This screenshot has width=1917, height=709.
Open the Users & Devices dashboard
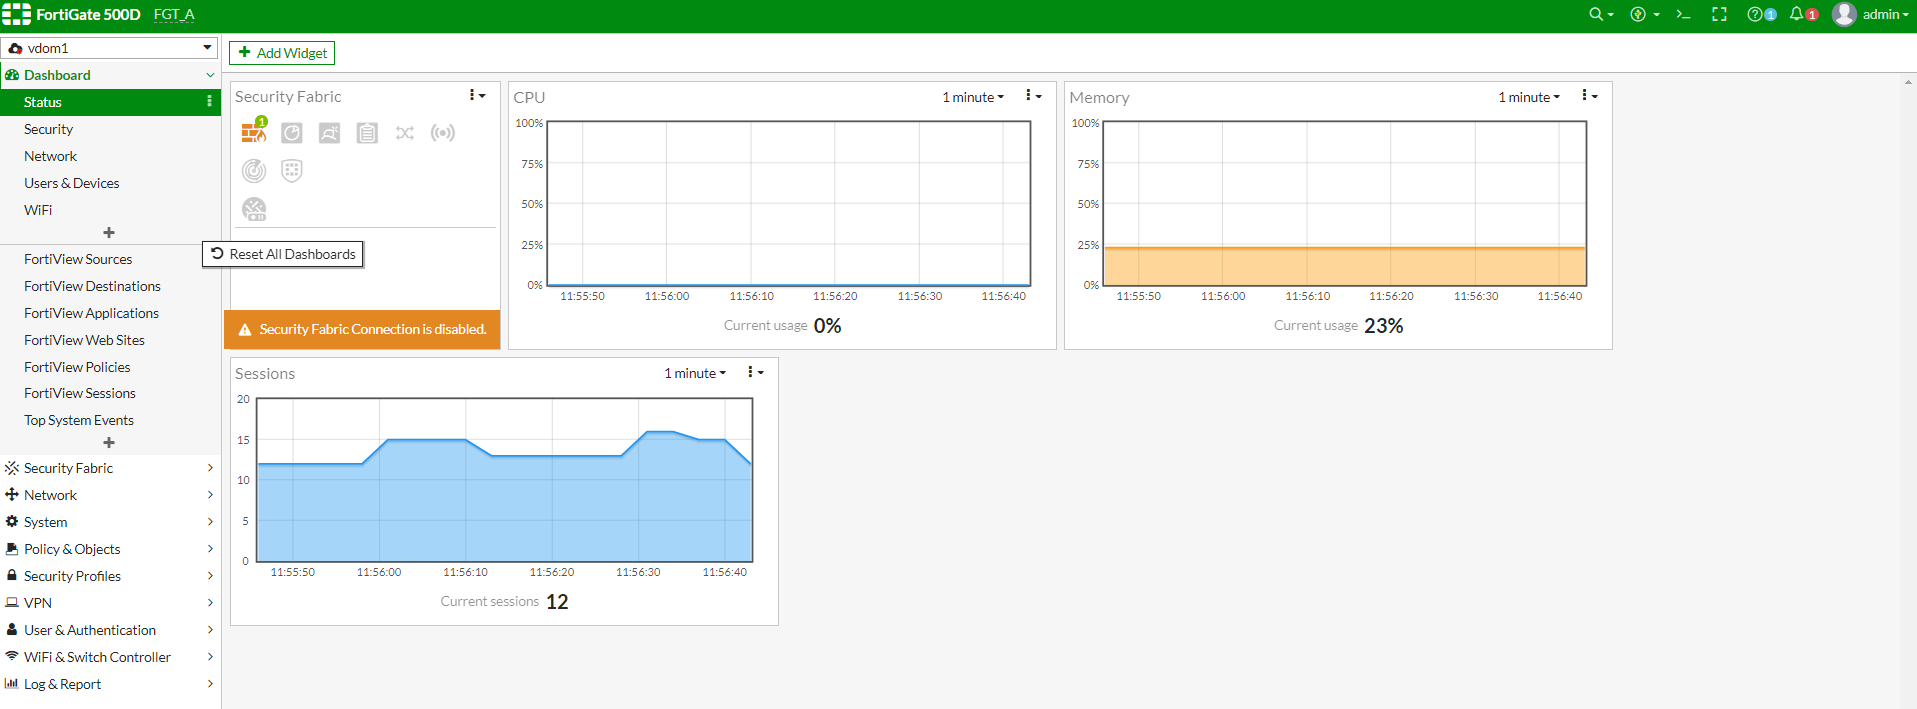point(110,183)
